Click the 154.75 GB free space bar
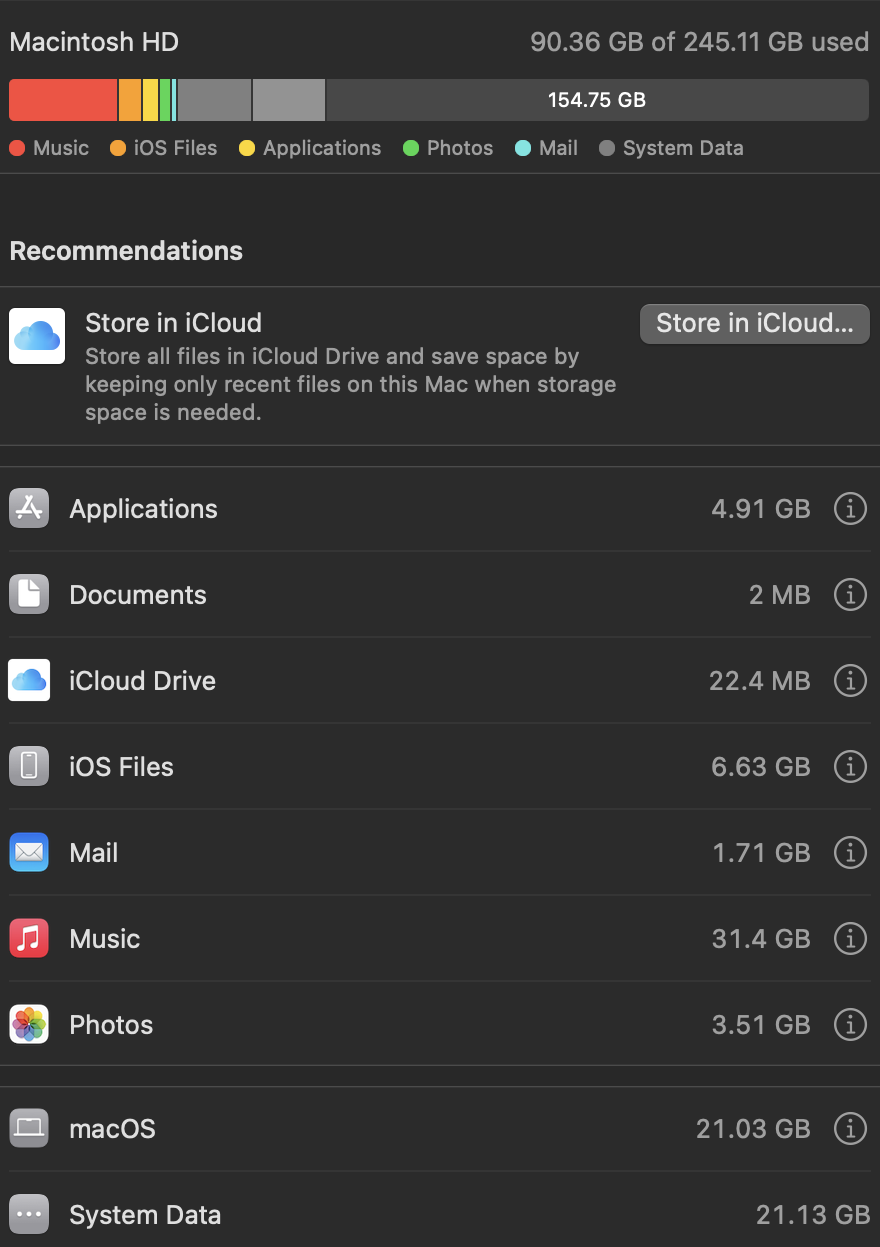880x1247 pixels. [x=597, y=100]
